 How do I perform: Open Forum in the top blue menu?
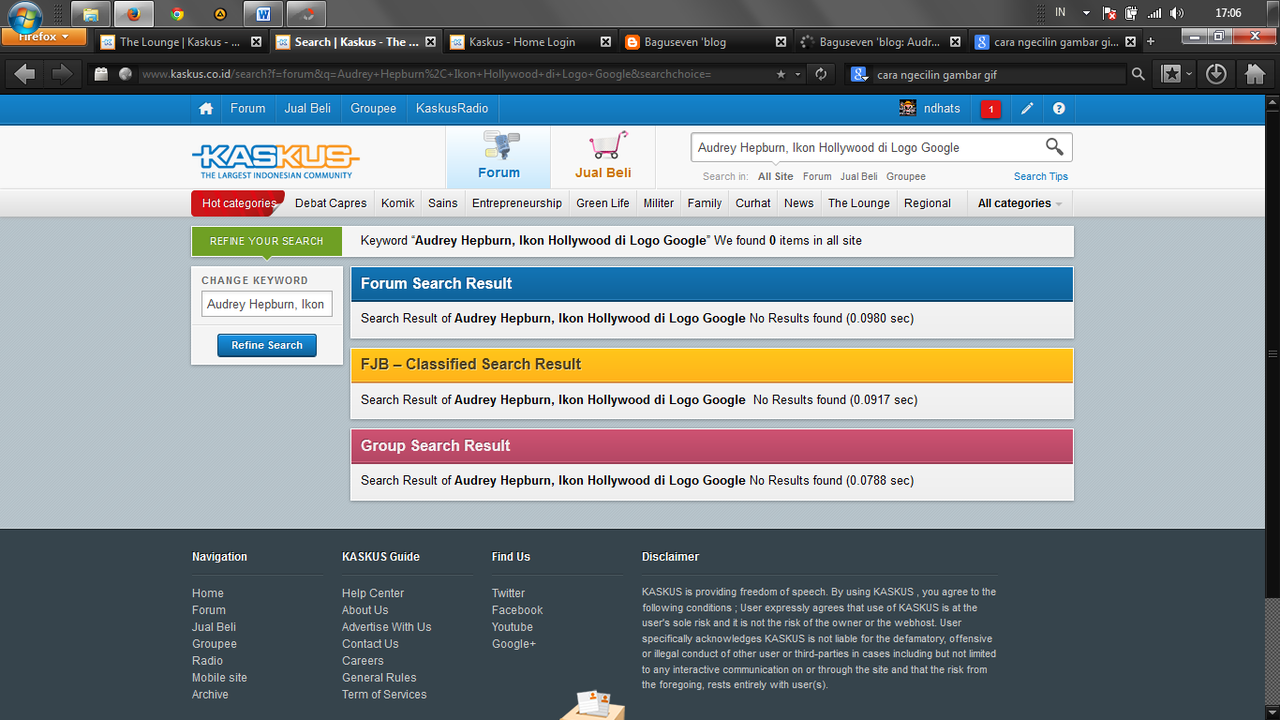pyautogui.click(x=248, y=109)
